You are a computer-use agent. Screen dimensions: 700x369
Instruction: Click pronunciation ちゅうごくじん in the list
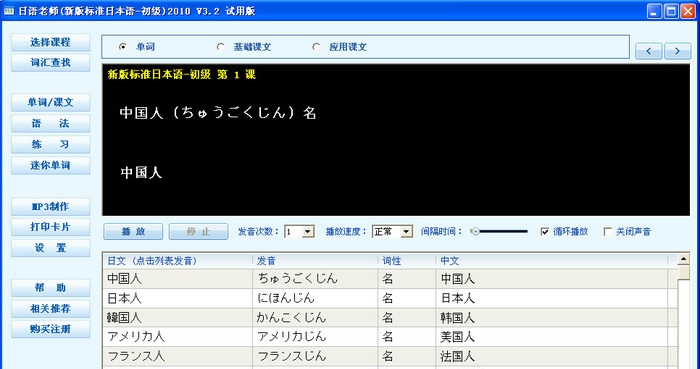[315, 279]
